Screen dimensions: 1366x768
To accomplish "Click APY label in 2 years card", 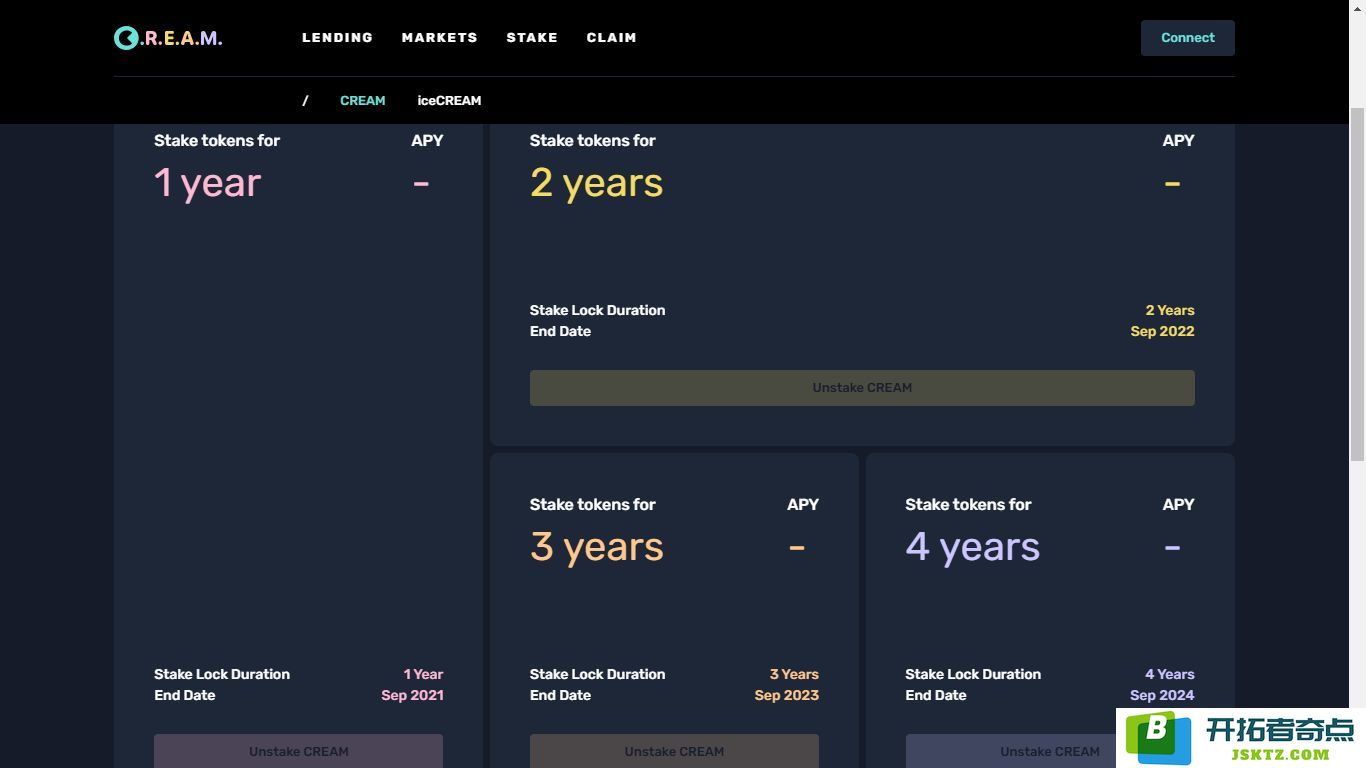I will [1178, 141].
